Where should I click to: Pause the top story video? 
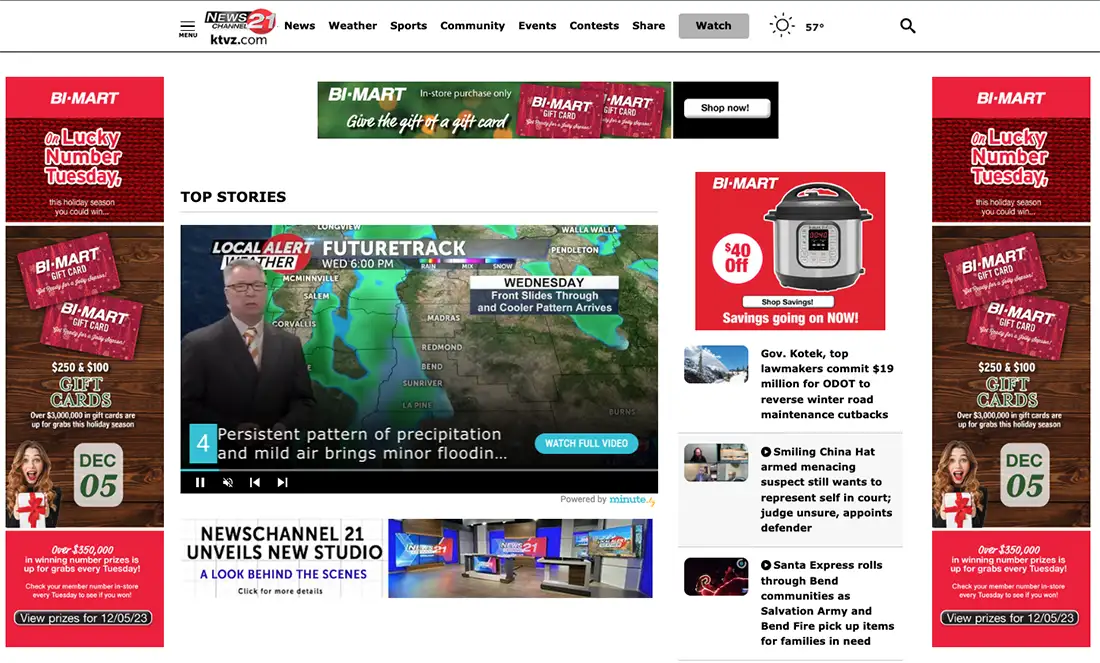click(200, 482)
